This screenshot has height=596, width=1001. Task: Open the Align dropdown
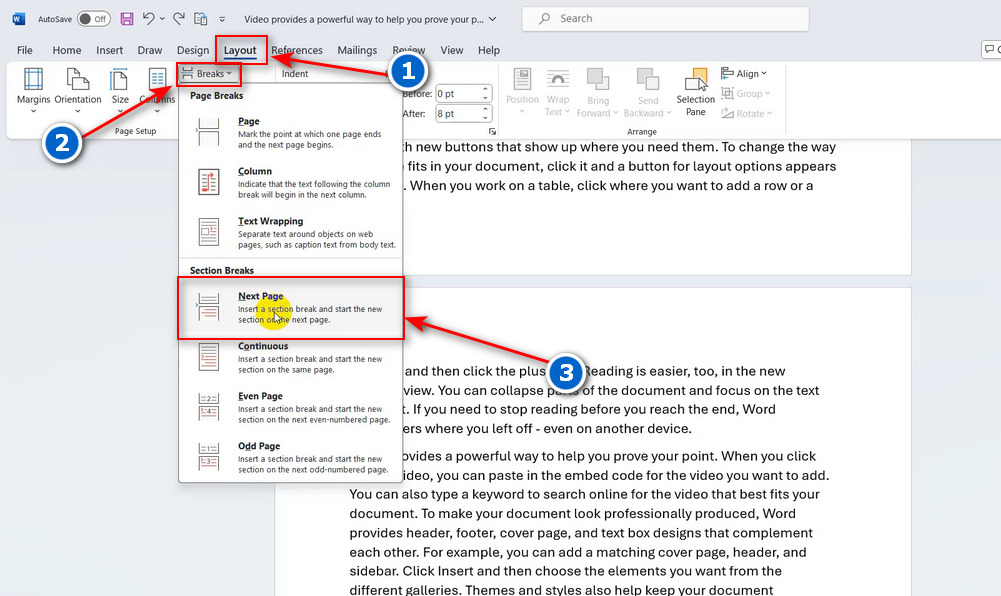tap(751, 74)
